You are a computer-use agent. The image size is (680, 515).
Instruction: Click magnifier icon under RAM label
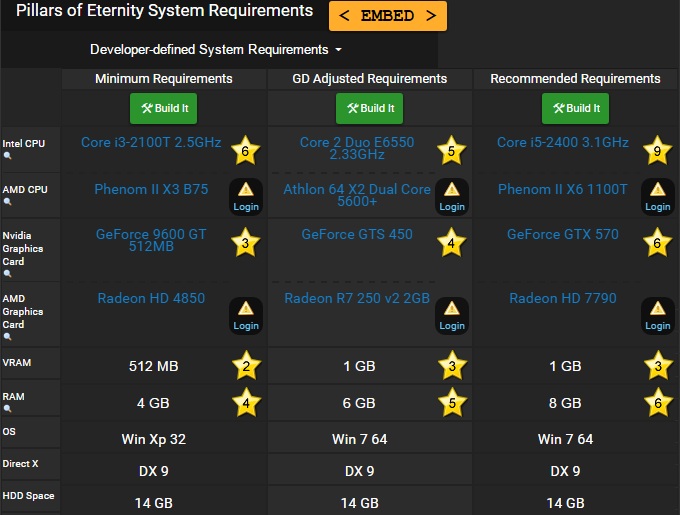[x=7, y=408]
